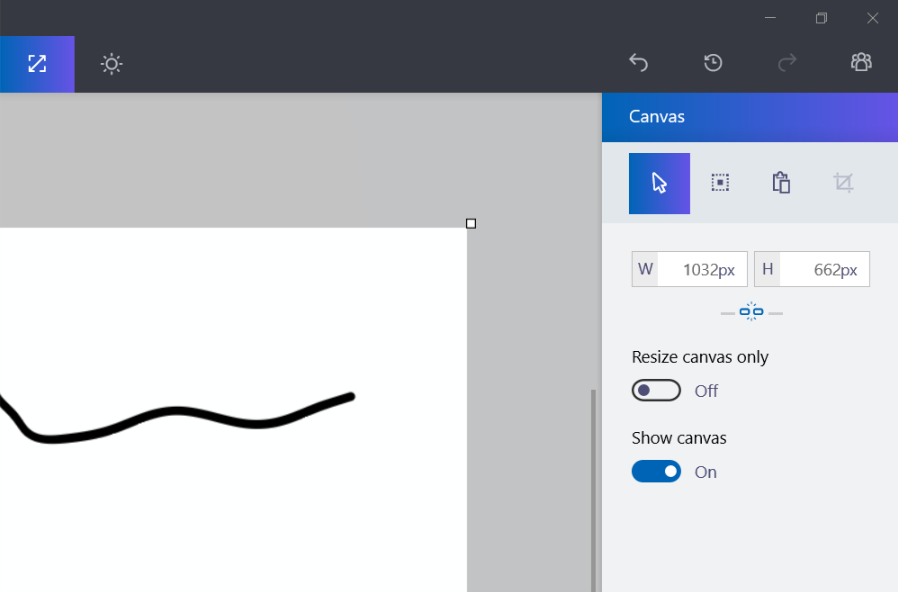Click the canvas width field
898x592 pixels.
(701, 269)
